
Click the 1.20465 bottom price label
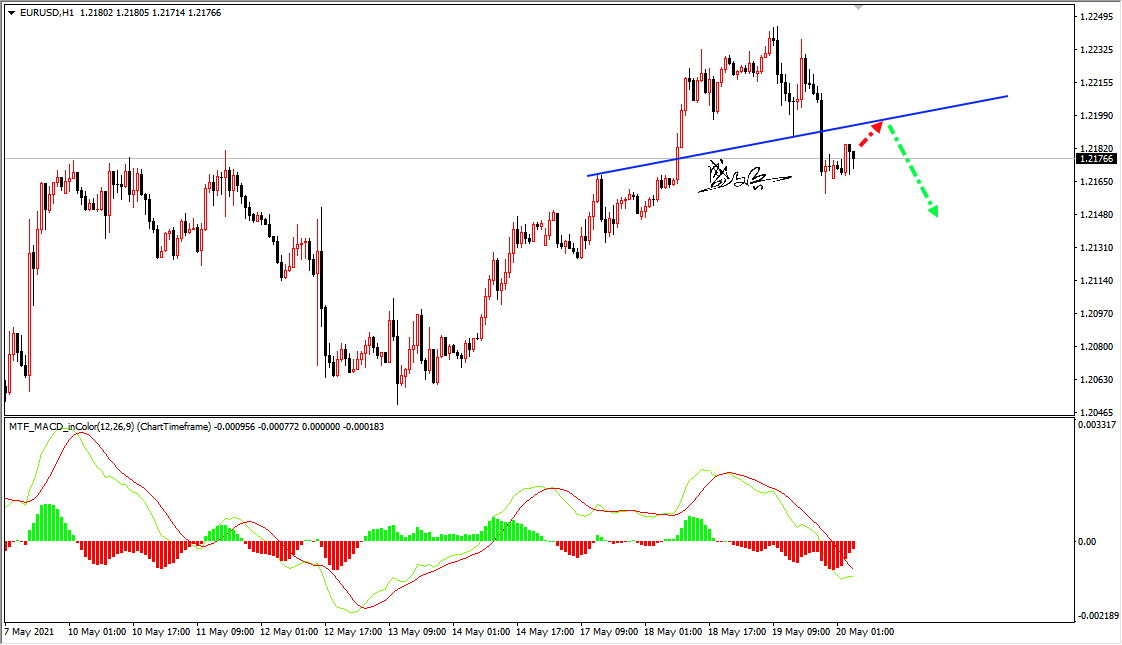pyautogui.click(x=1096, y=413)
